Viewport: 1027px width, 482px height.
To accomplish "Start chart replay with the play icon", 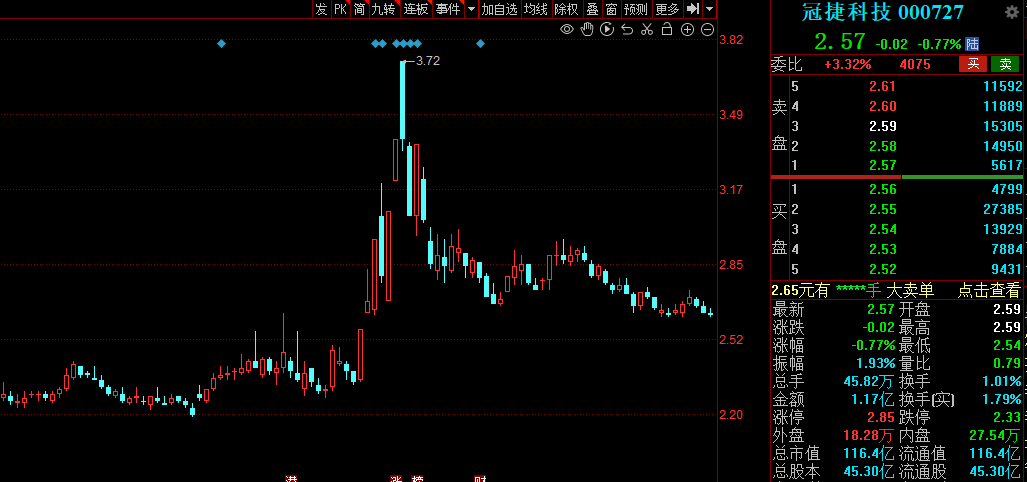I will [607, 29].
